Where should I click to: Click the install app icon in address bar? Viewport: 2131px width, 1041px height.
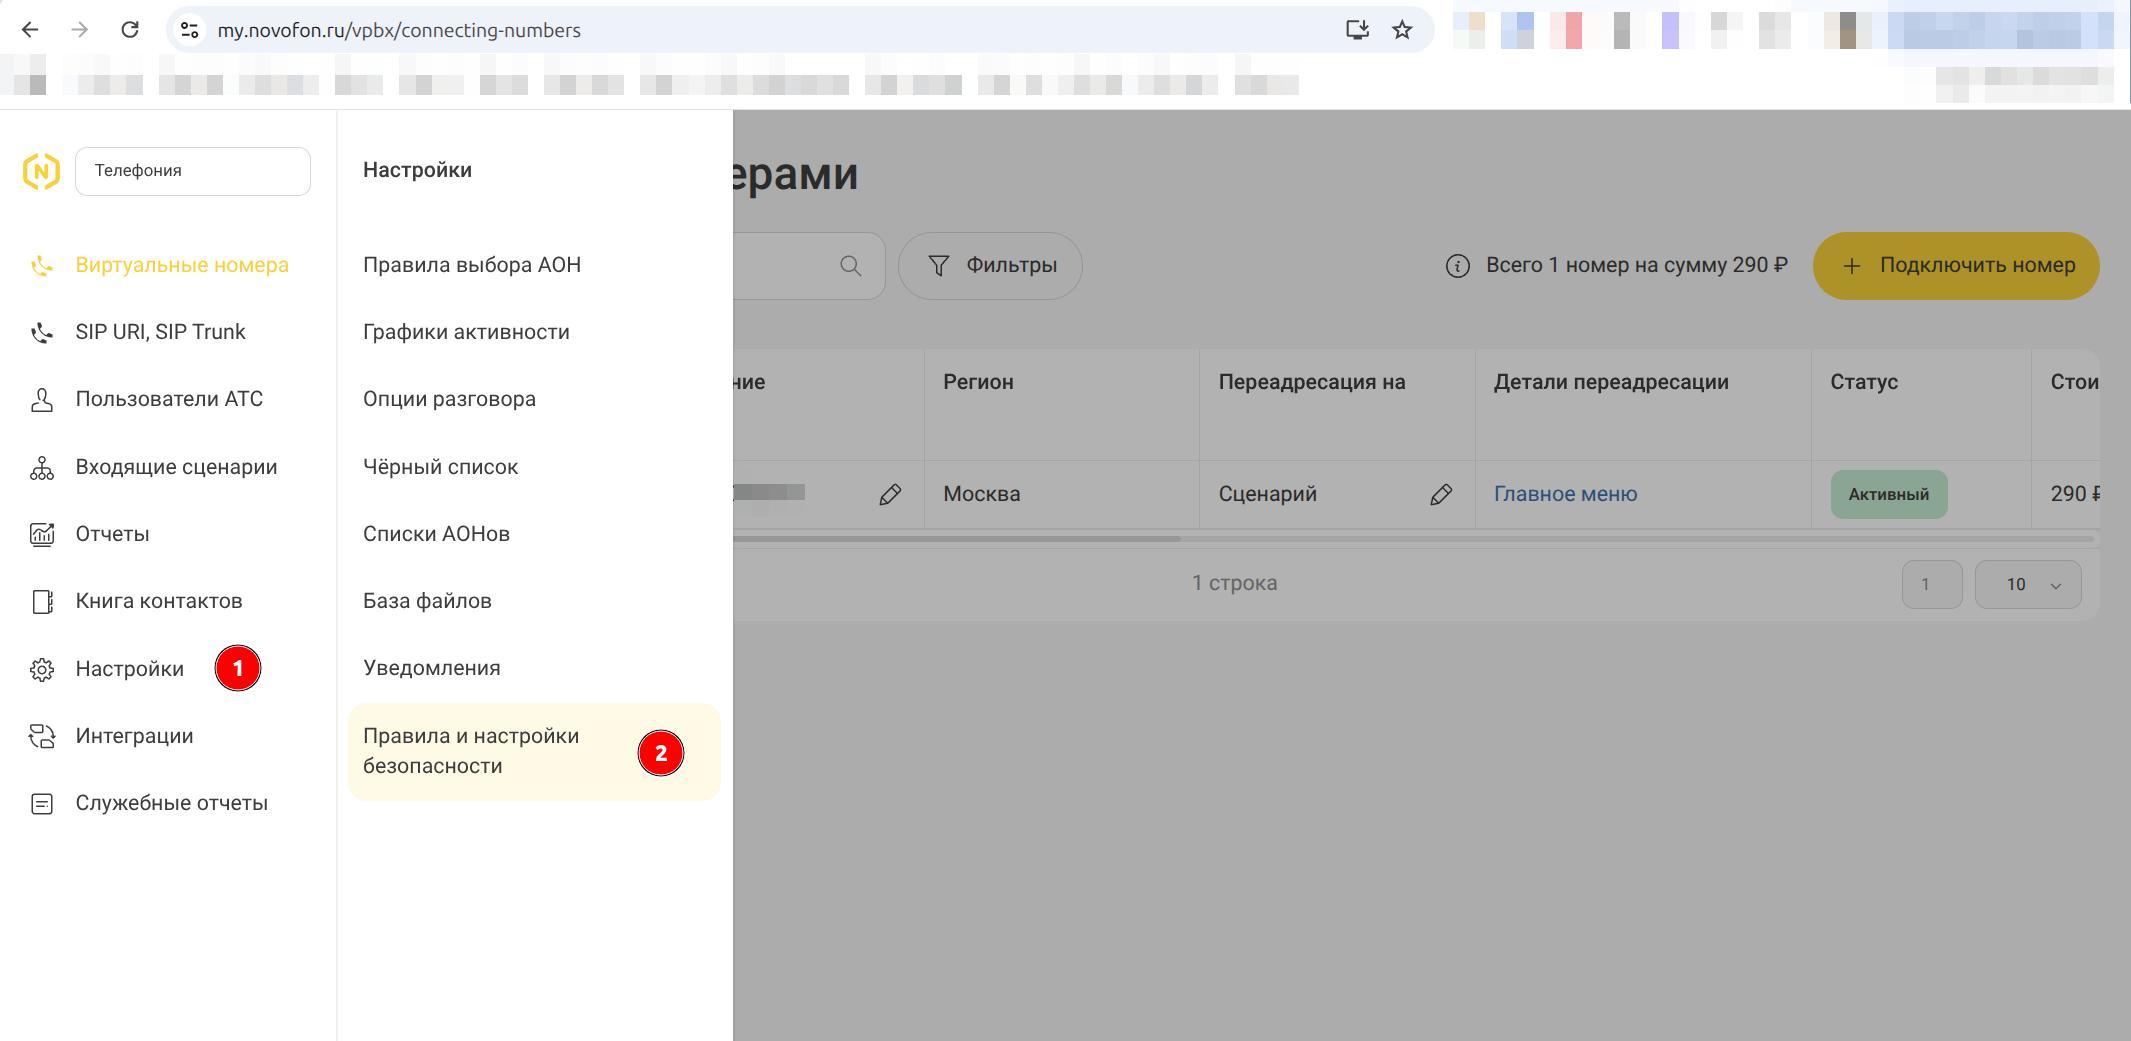click(x=1357, y=30)
